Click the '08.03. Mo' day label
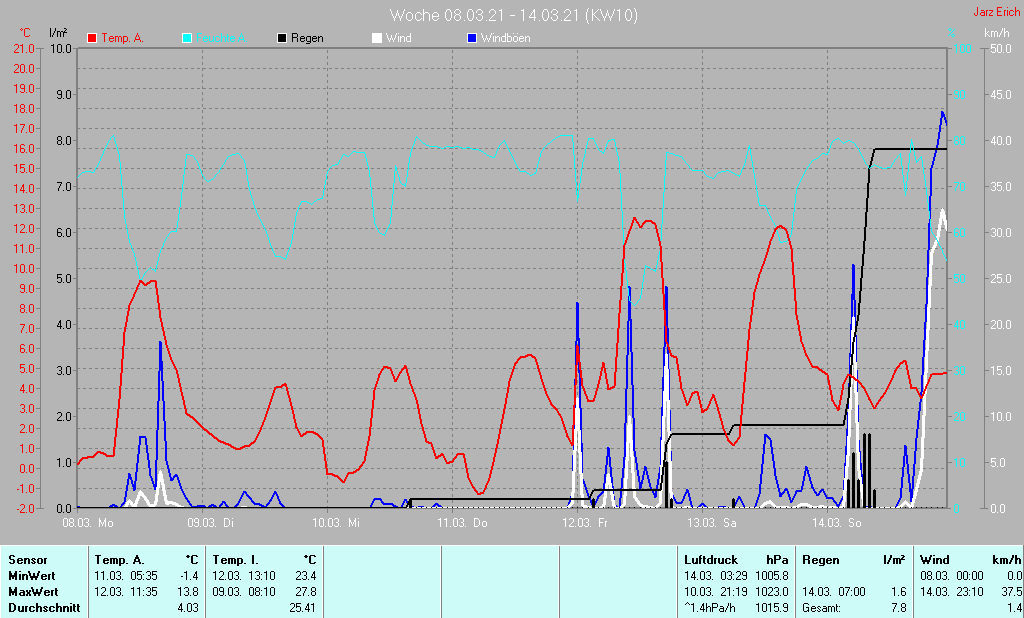This screenshot has width=1024, height=618. (88, 523)
